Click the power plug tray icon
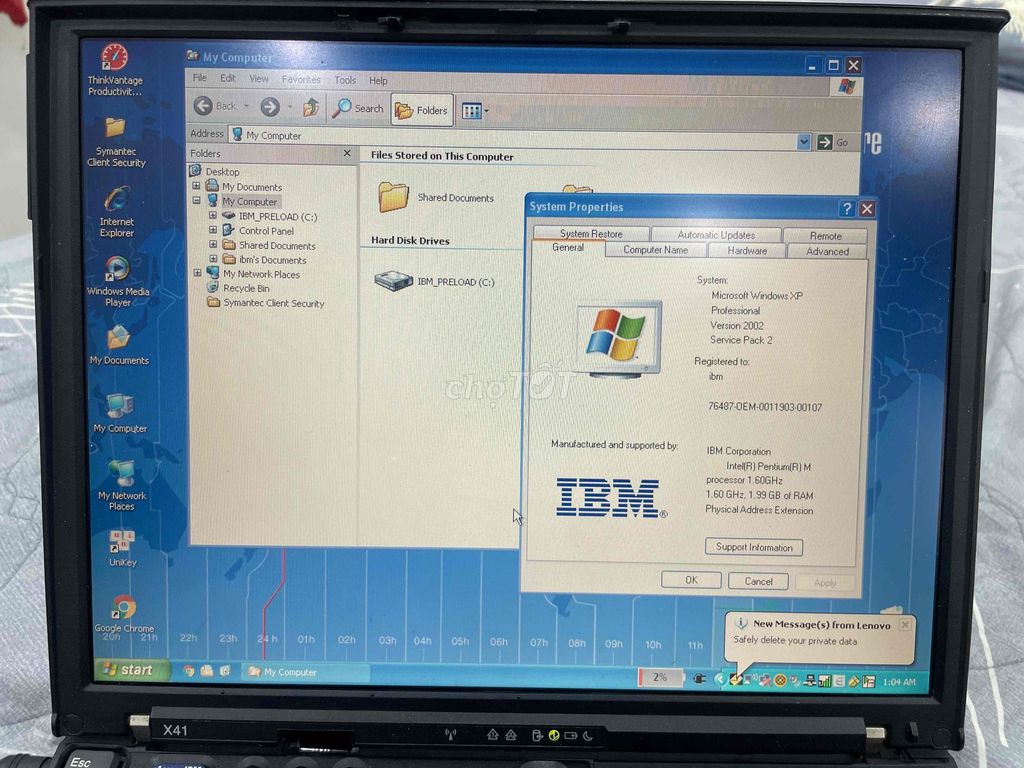The image size is (1024, 768). click(x=699, y=679)
